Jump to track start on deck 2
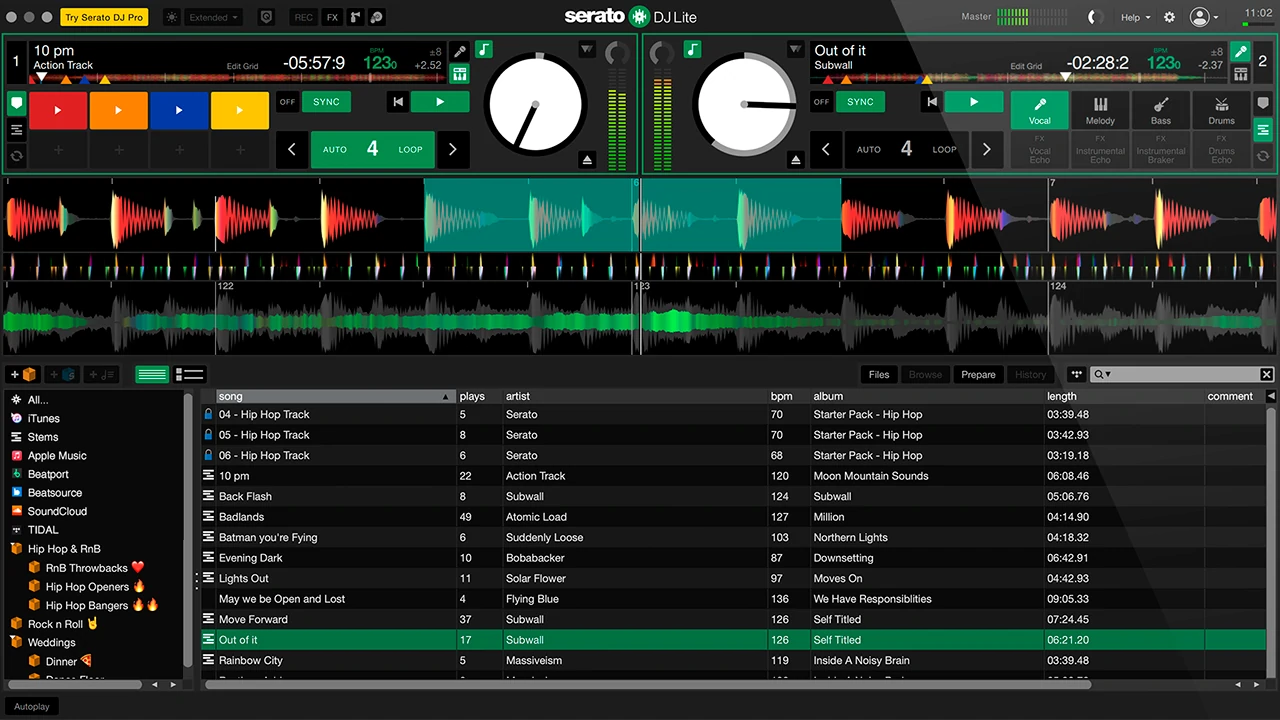The image size is (1280, 720). [x=932, y=102]
